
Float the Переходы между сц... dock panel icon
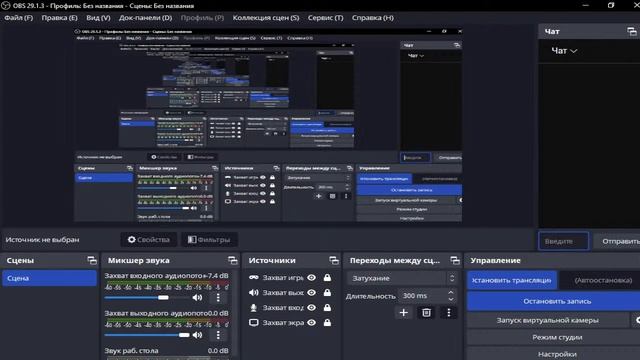455,260
